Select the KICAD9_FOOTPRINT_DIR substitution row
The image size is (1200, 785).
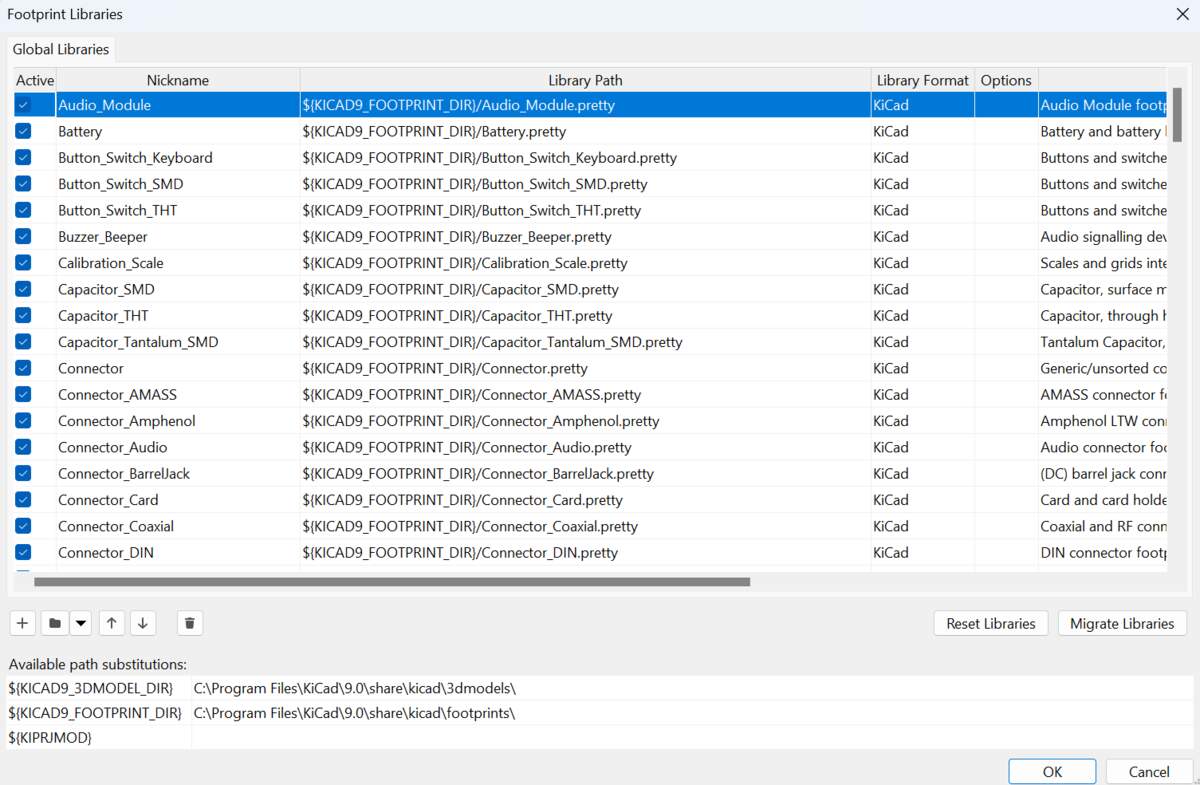pyautogui.click(x=97, y=713)
